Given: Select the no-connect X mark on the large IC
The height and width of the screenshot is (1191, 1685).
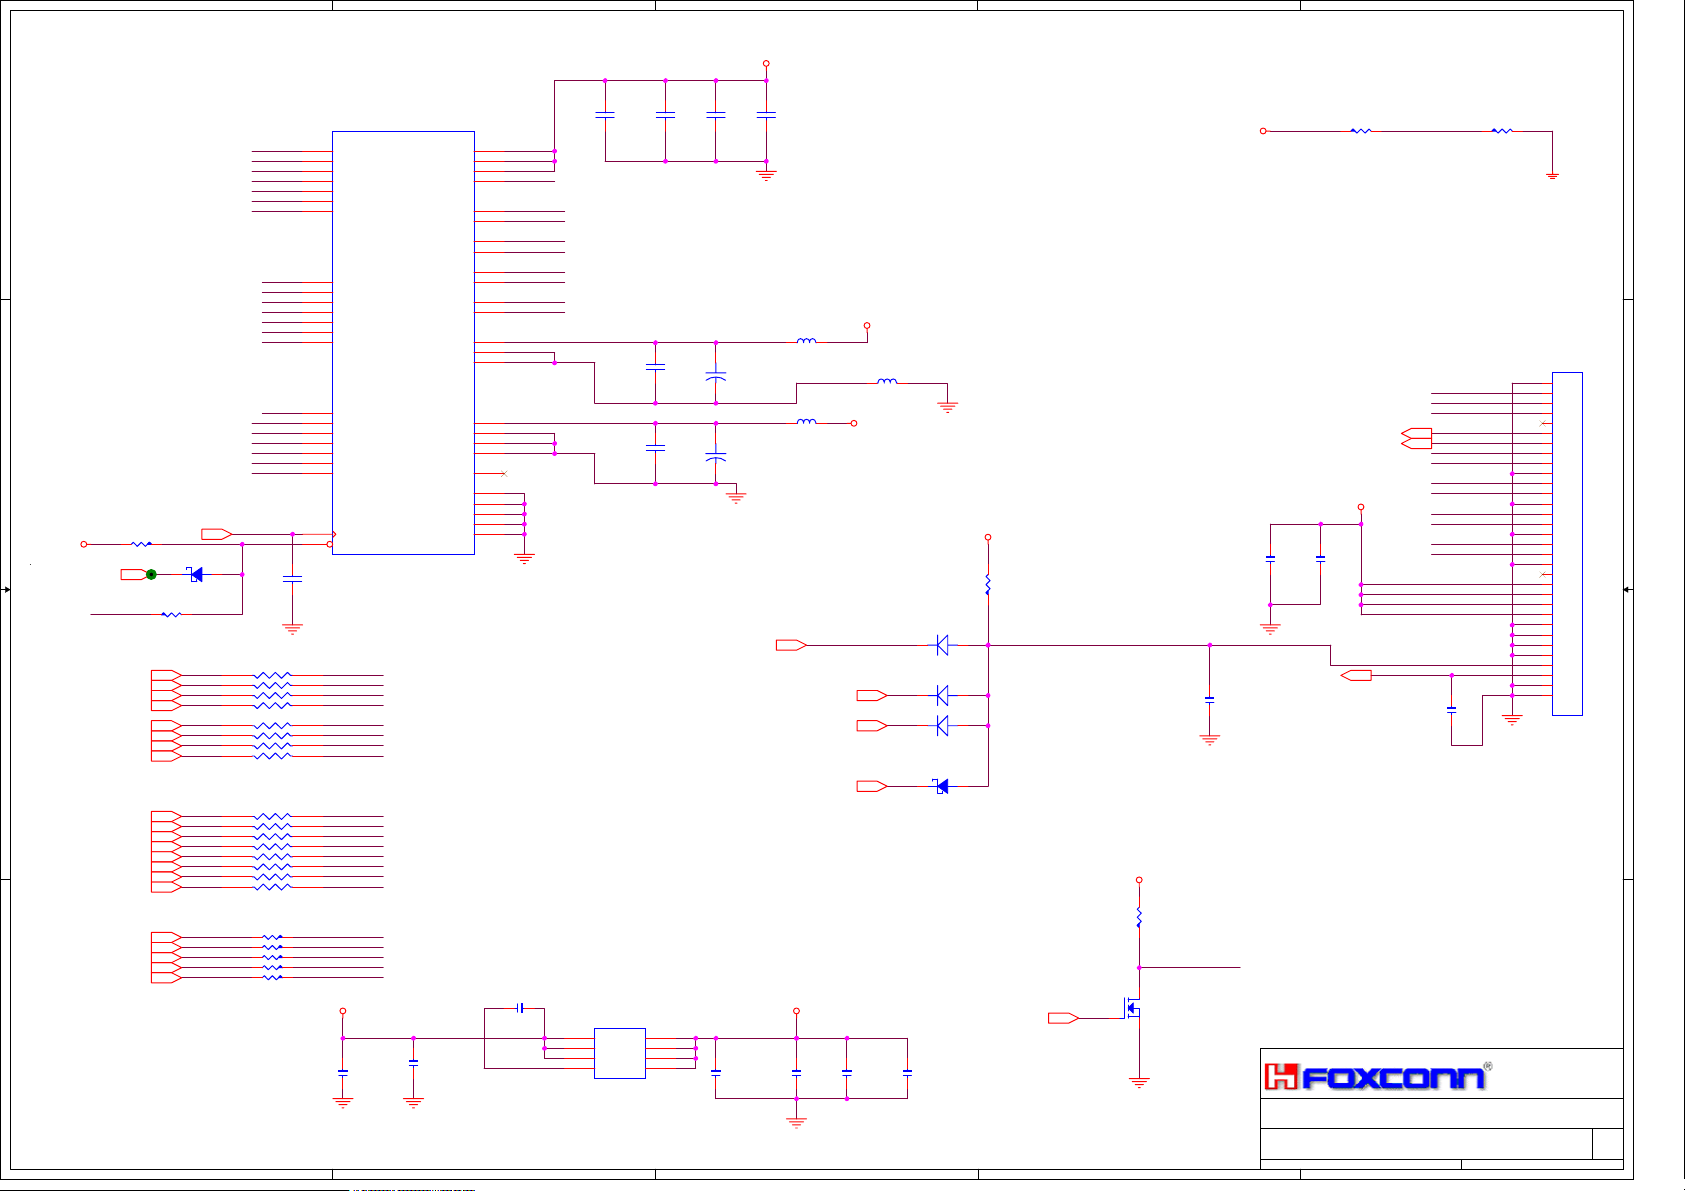Looking at the screenshot, I should 504,473.
